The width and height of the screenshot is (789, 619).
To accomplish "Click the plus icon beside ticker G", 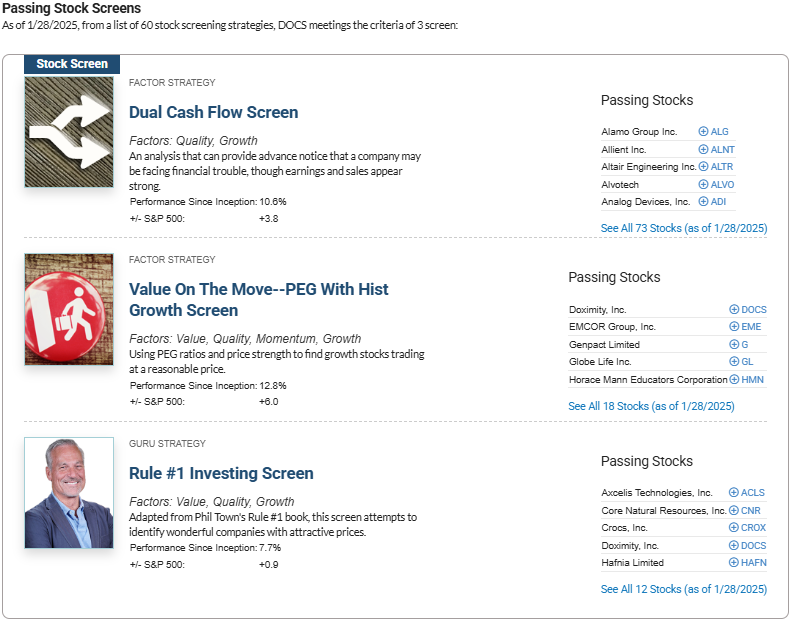I will pyautogui.click(x=734, y=345).
